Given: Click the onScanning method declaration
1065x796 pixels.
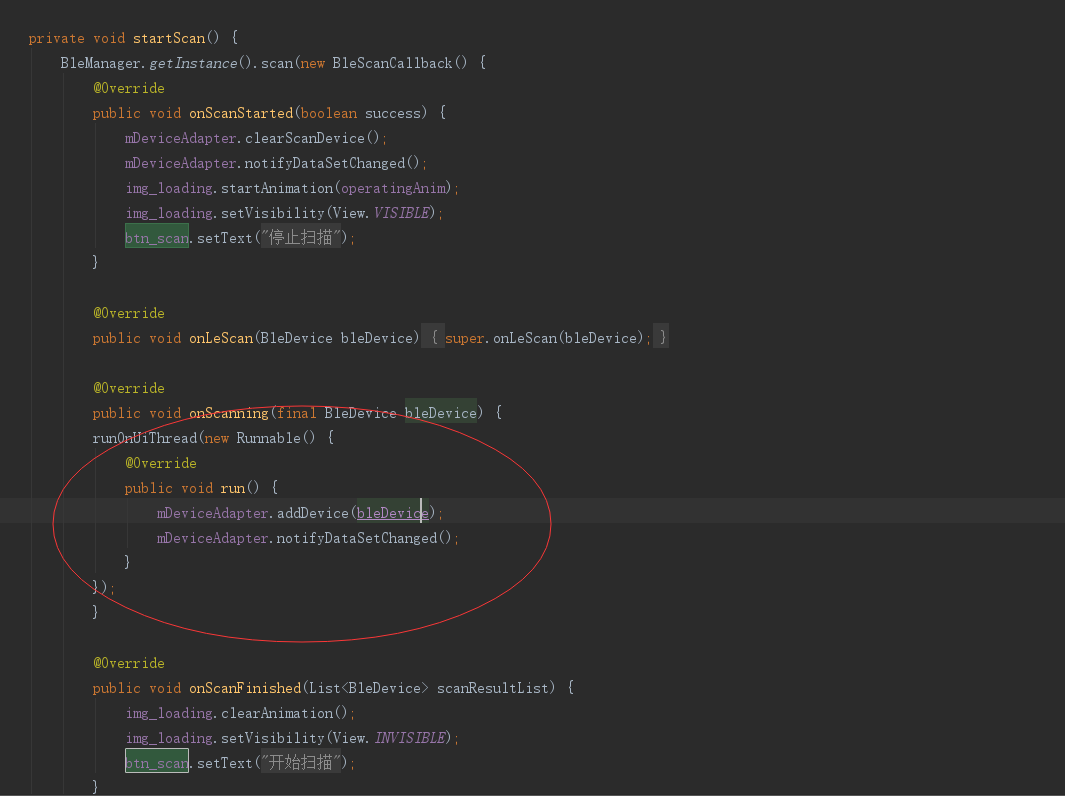Looking at the screenshot, I should 228,412.
